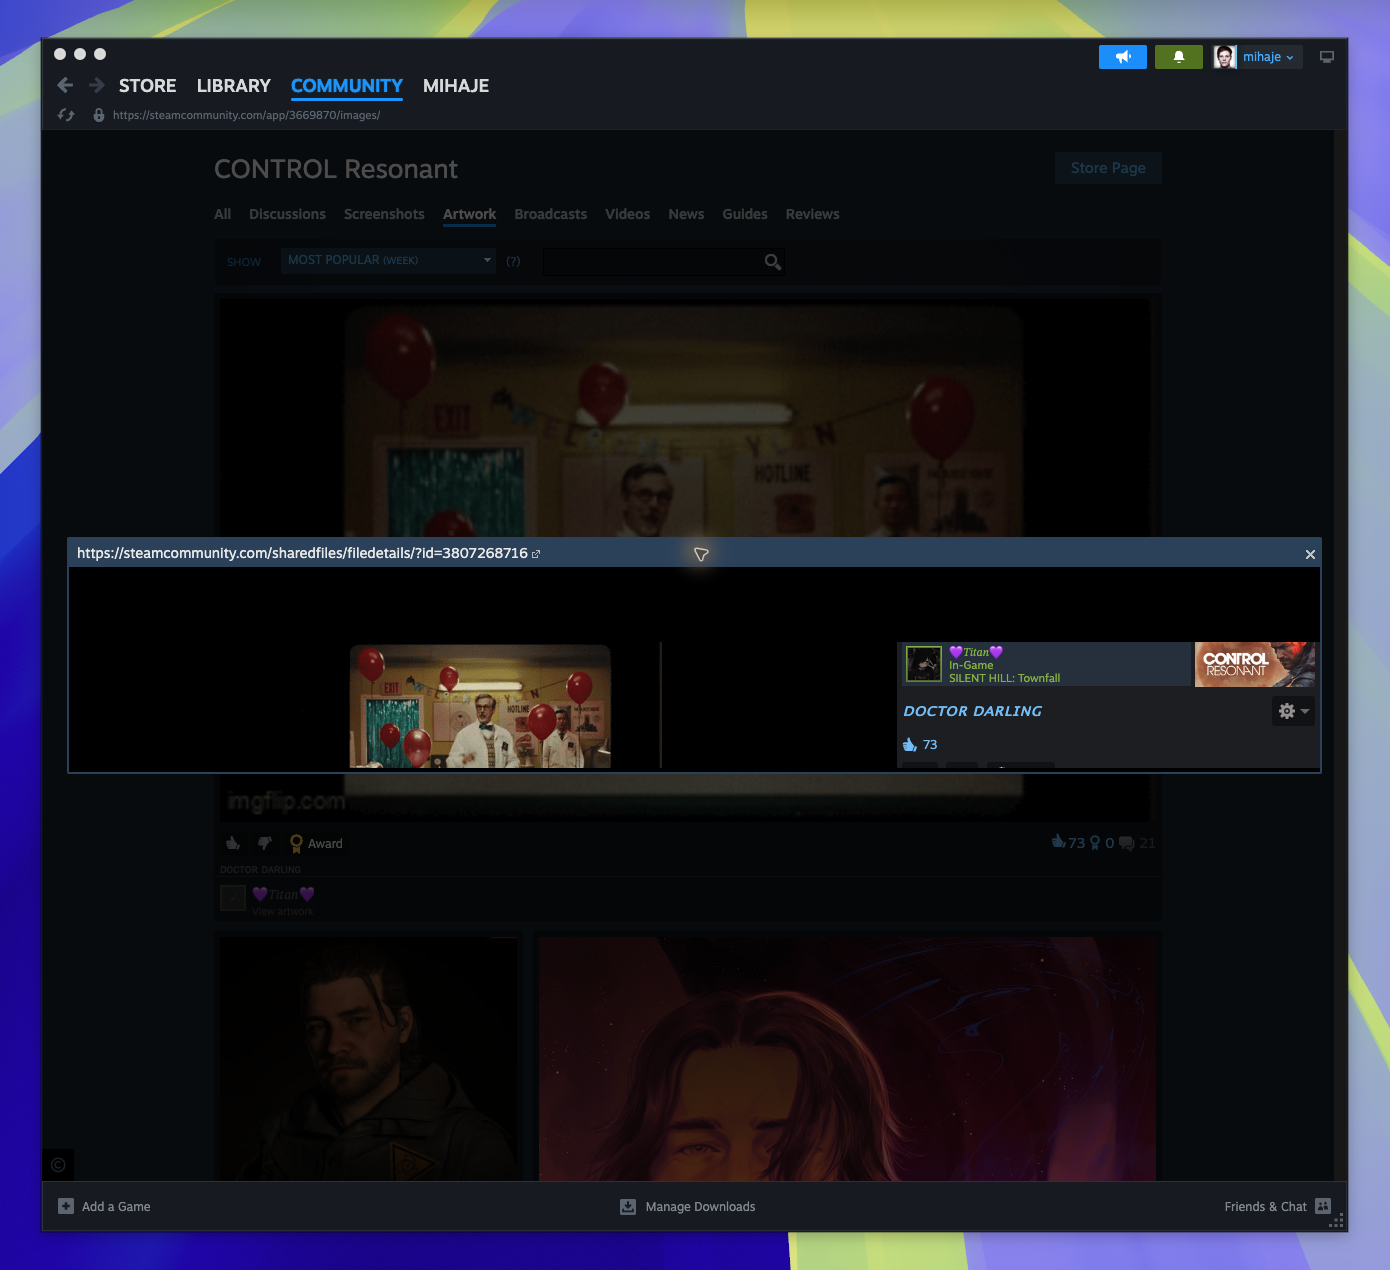Image resolution: width=1390 pixels, height=1270 pixels.
Task: Open the MIHAJE profile tab
Action: tap(456, 86)
